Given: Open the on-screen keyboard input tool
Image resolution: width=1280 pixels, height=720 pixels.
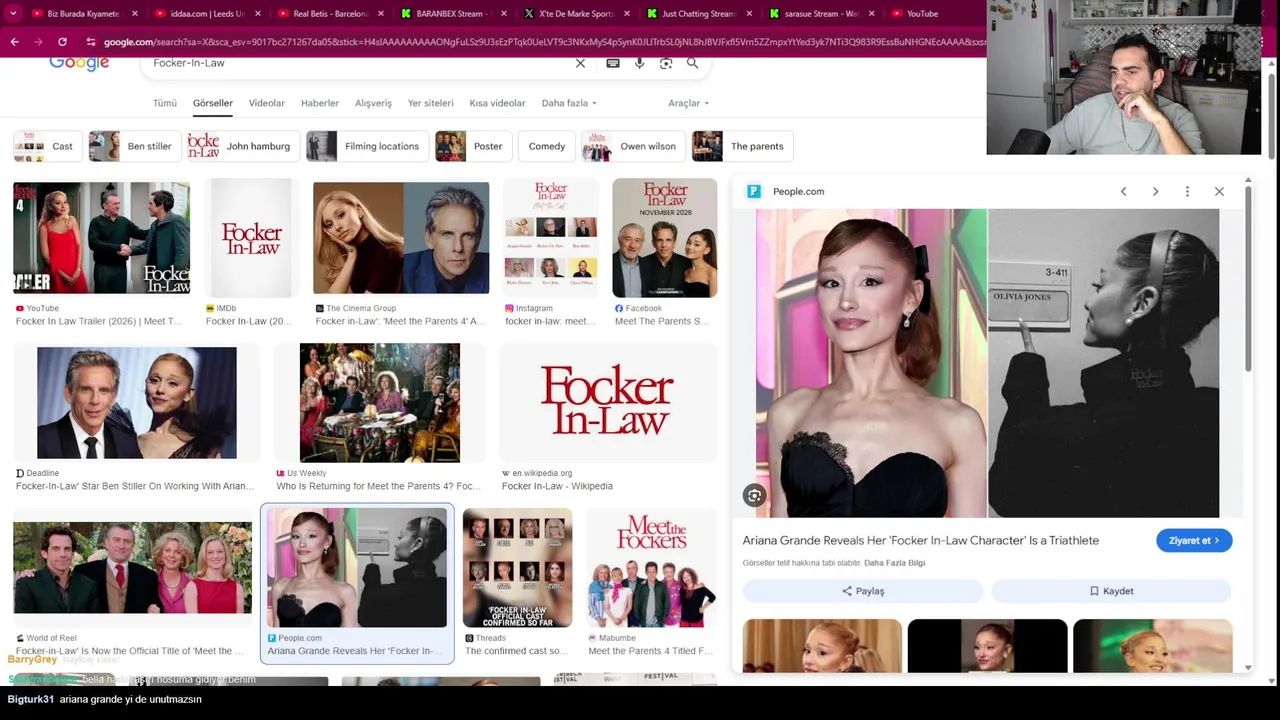Looking at the screenshot, I should [x=613, y=63].
